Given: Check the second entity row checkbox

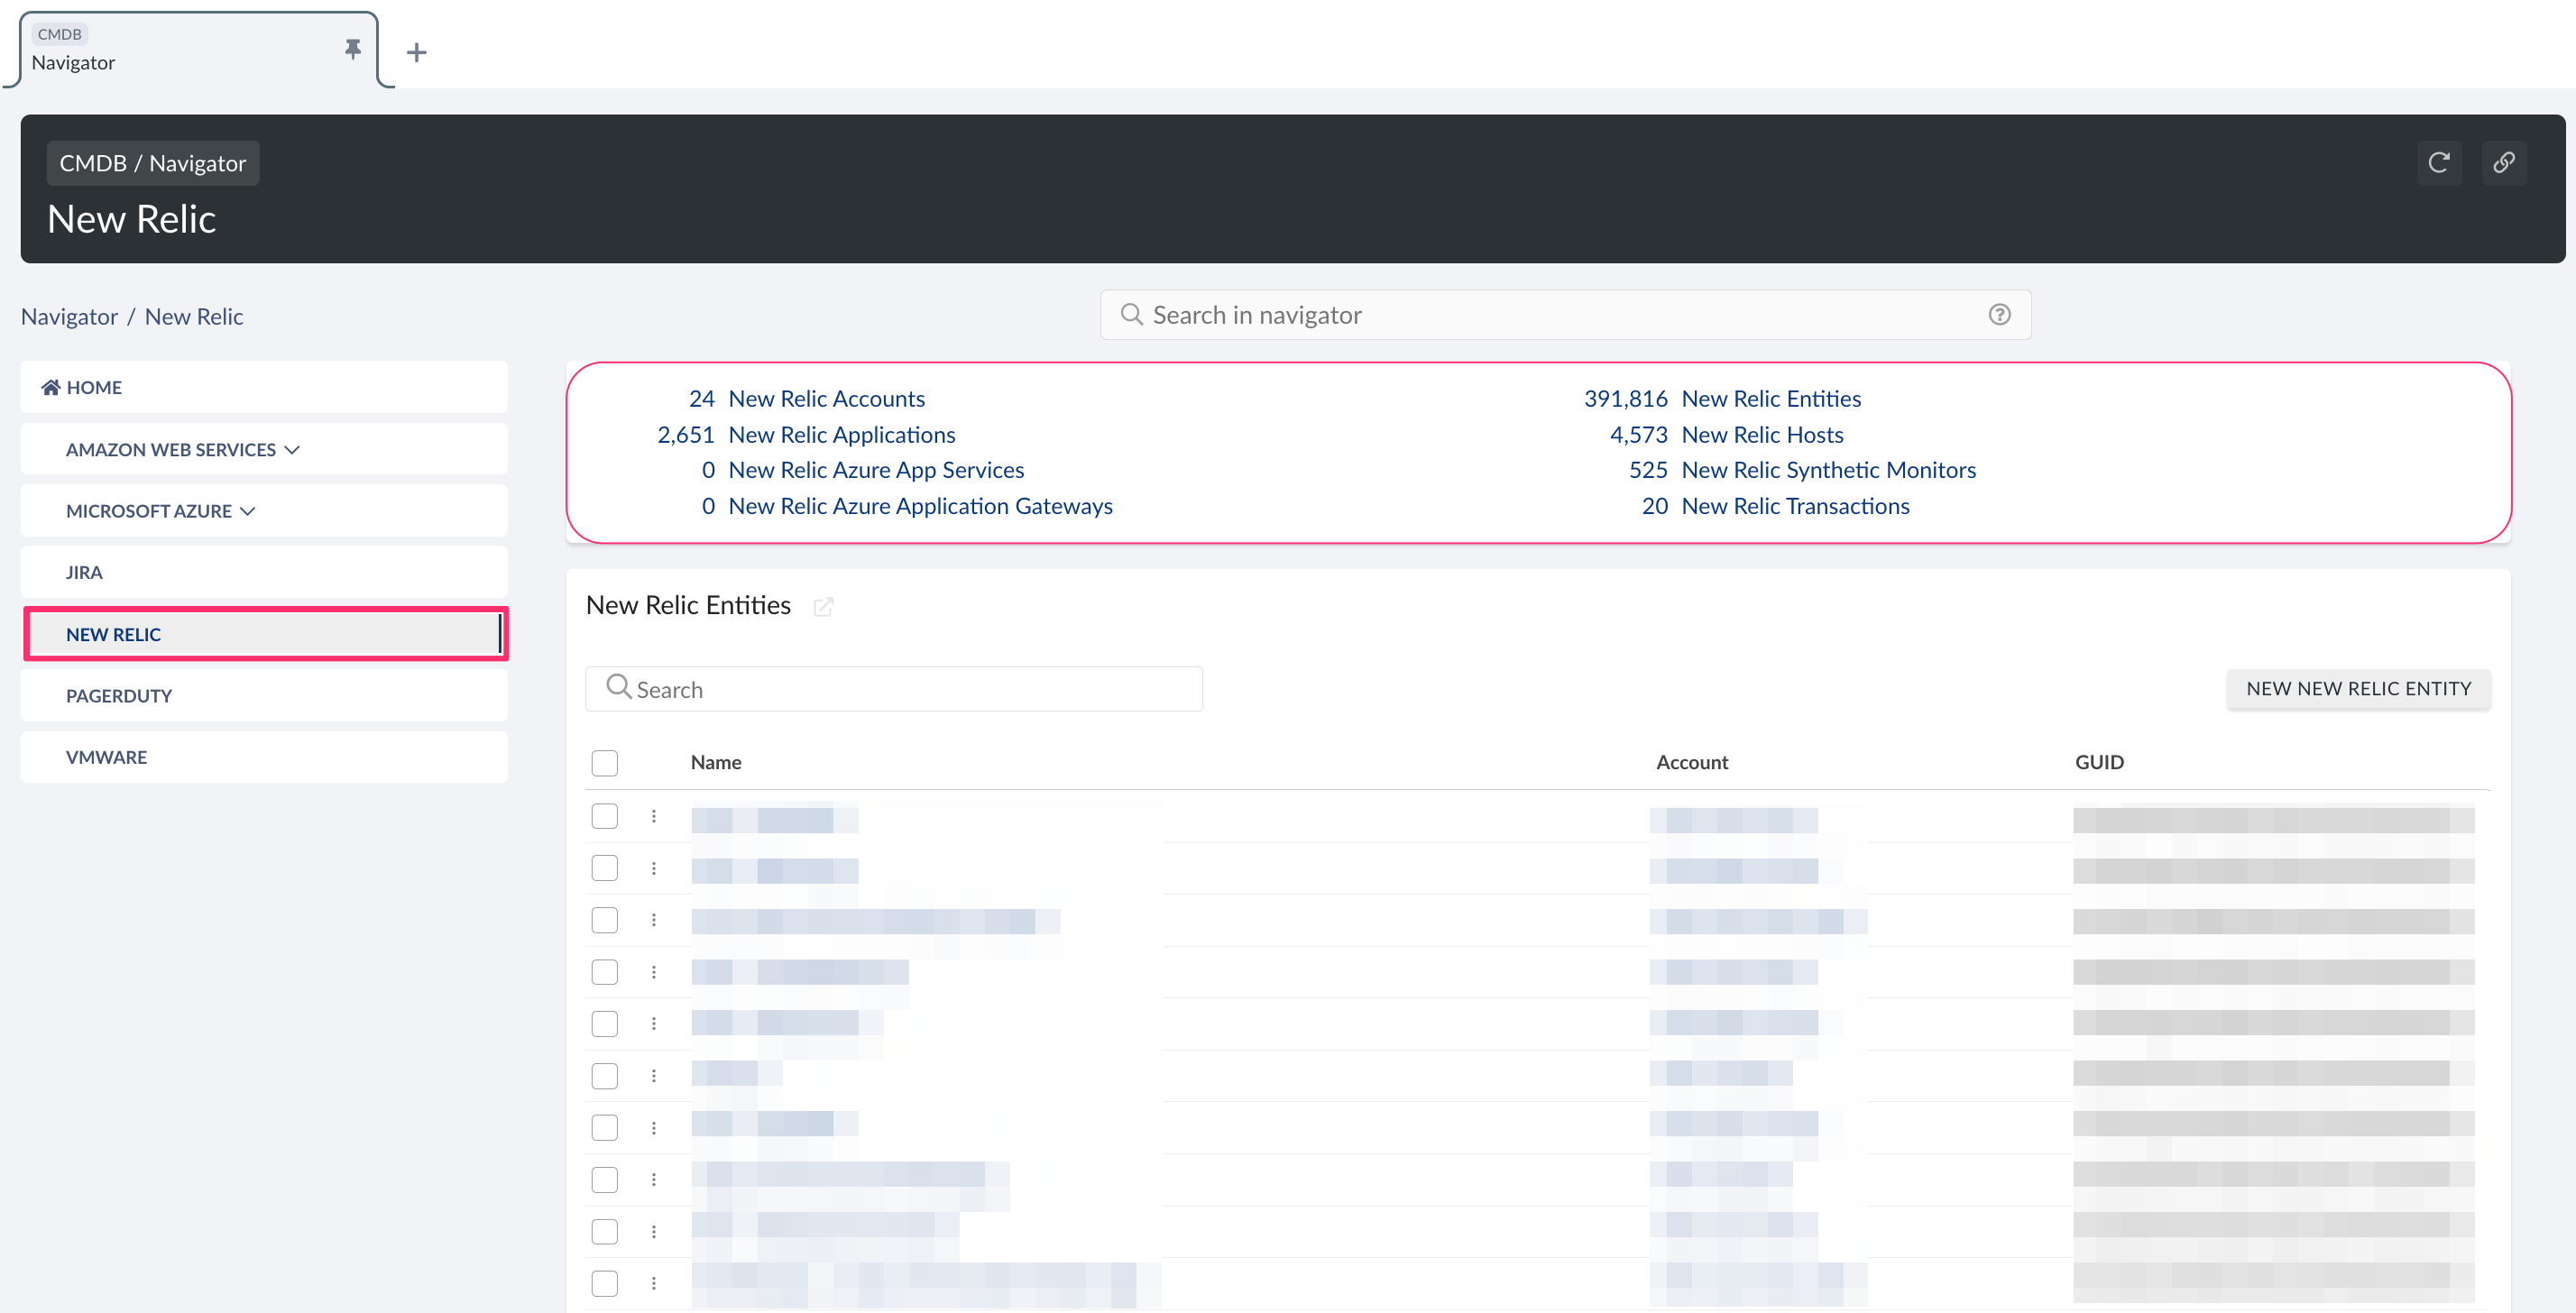Looking at the screenshot, I should (x=604, y=868).
